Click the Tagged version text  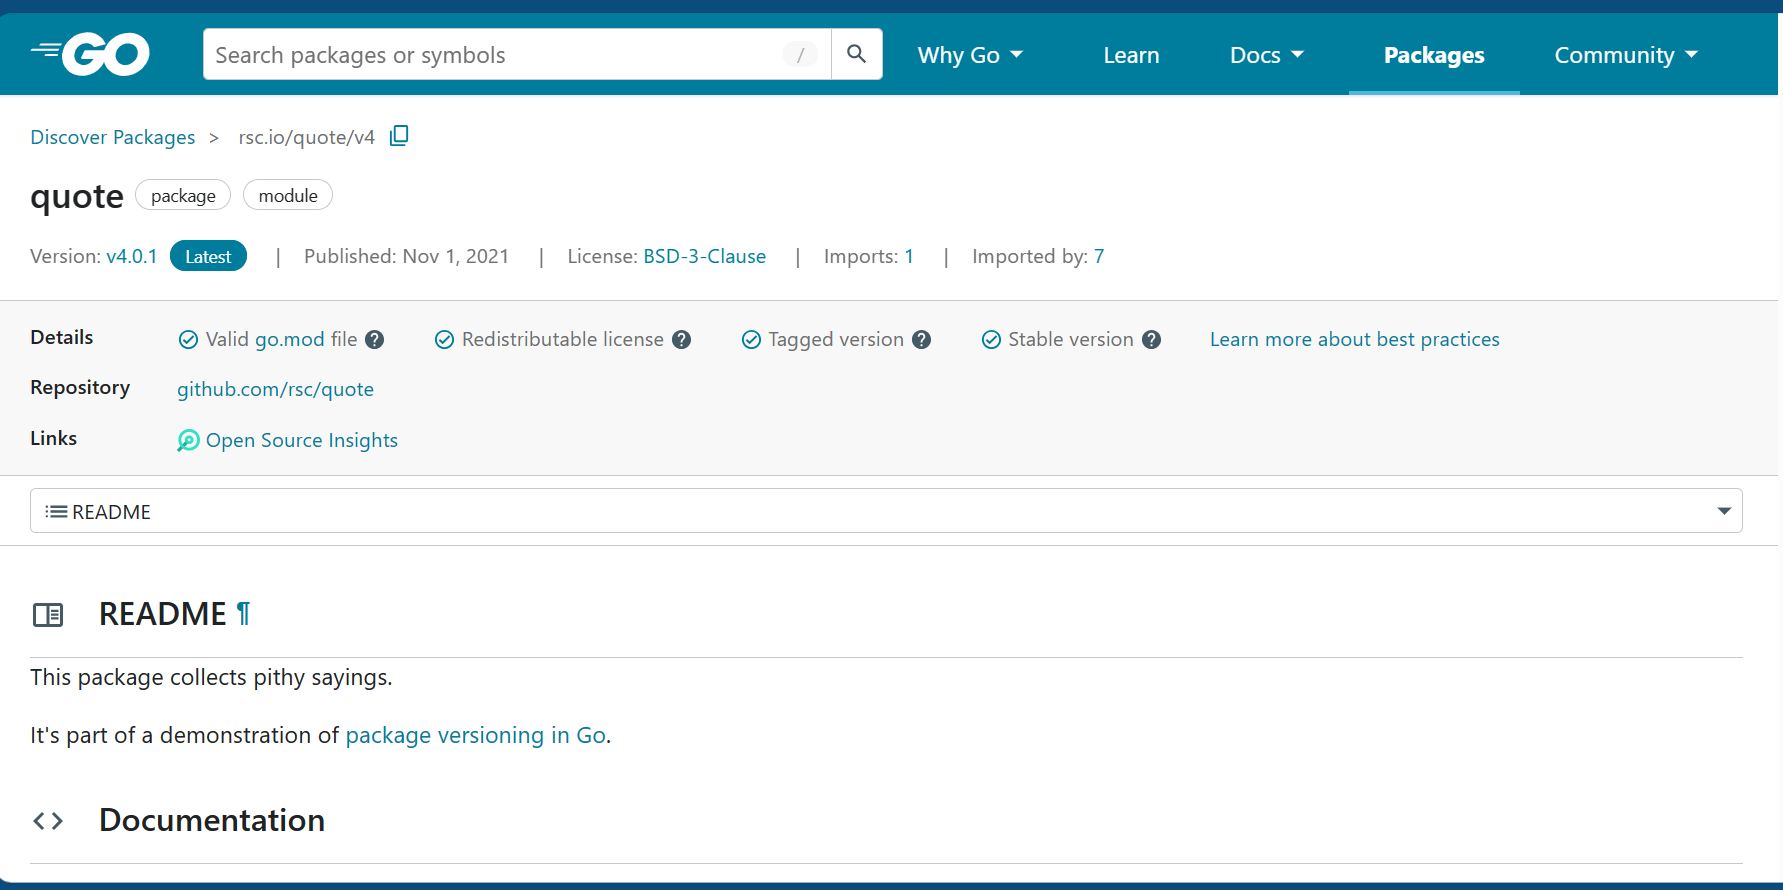[x=836, y=340]
